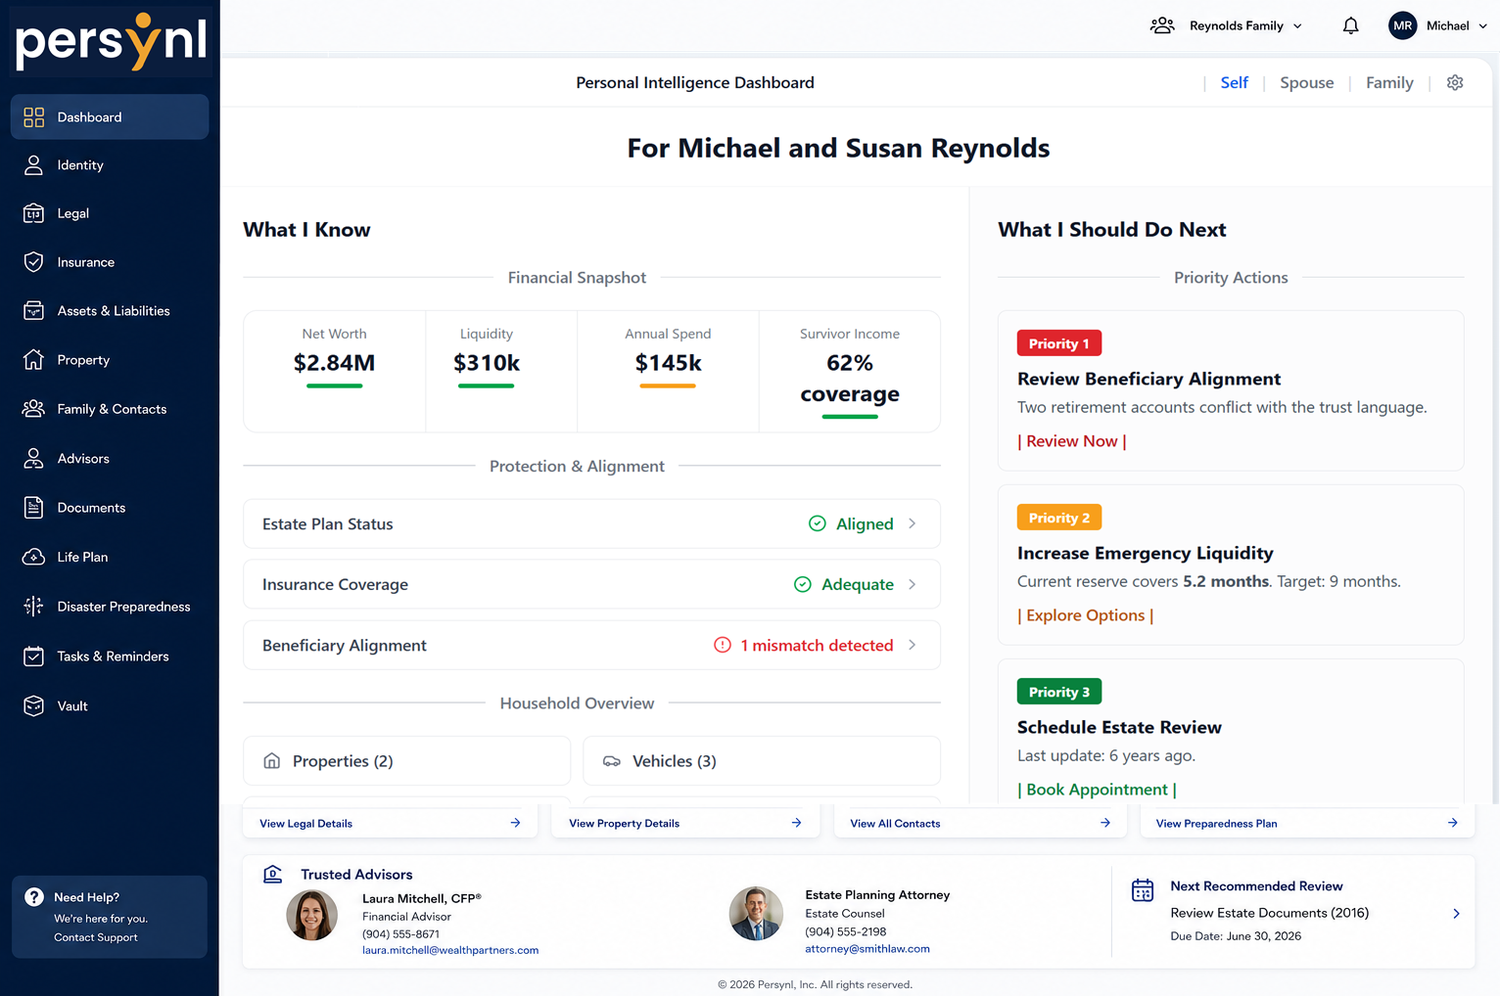Click Laura Mitchell's profile photo
The width and height of the screenshot is (1500, 996).
coord(312,915)
